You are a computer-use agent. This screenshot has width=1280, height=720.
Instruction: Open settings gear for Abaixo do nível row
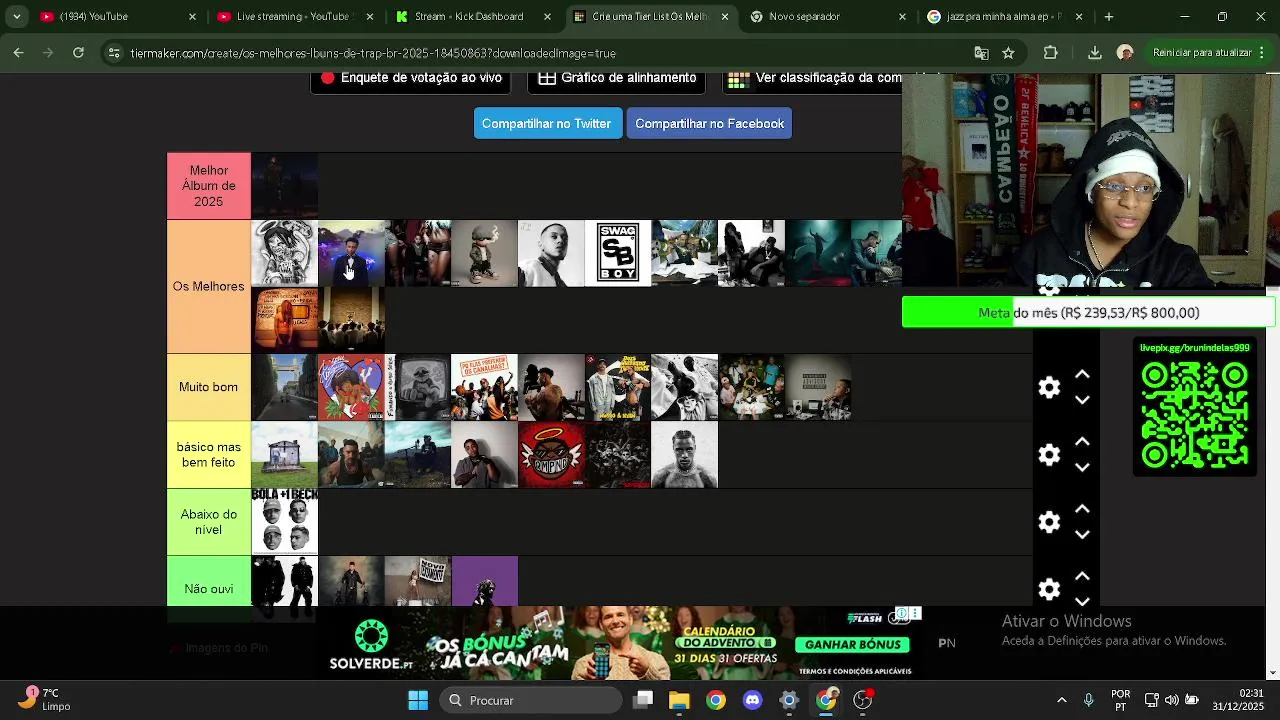[1049, 522]
